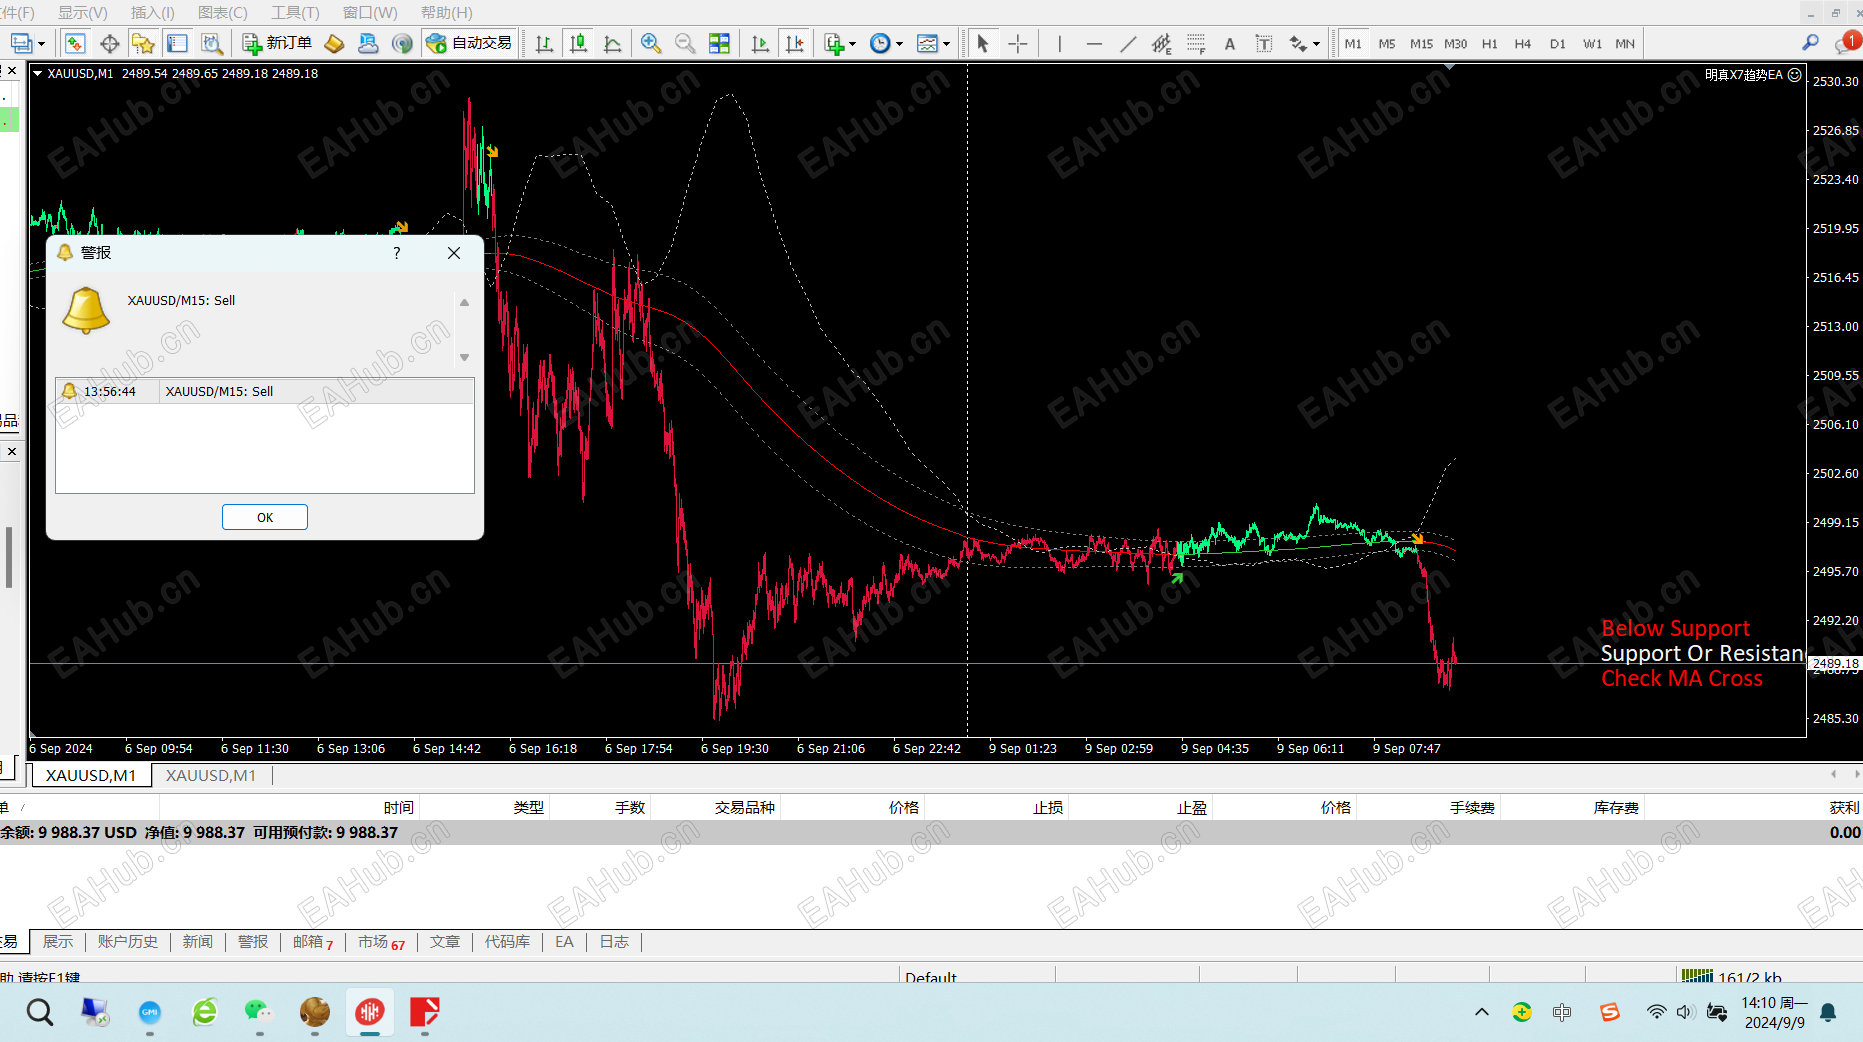The width and height of the screenshot is (1863, 1042).
Task: Open the 市场 market tab
Action: [381, 942]
